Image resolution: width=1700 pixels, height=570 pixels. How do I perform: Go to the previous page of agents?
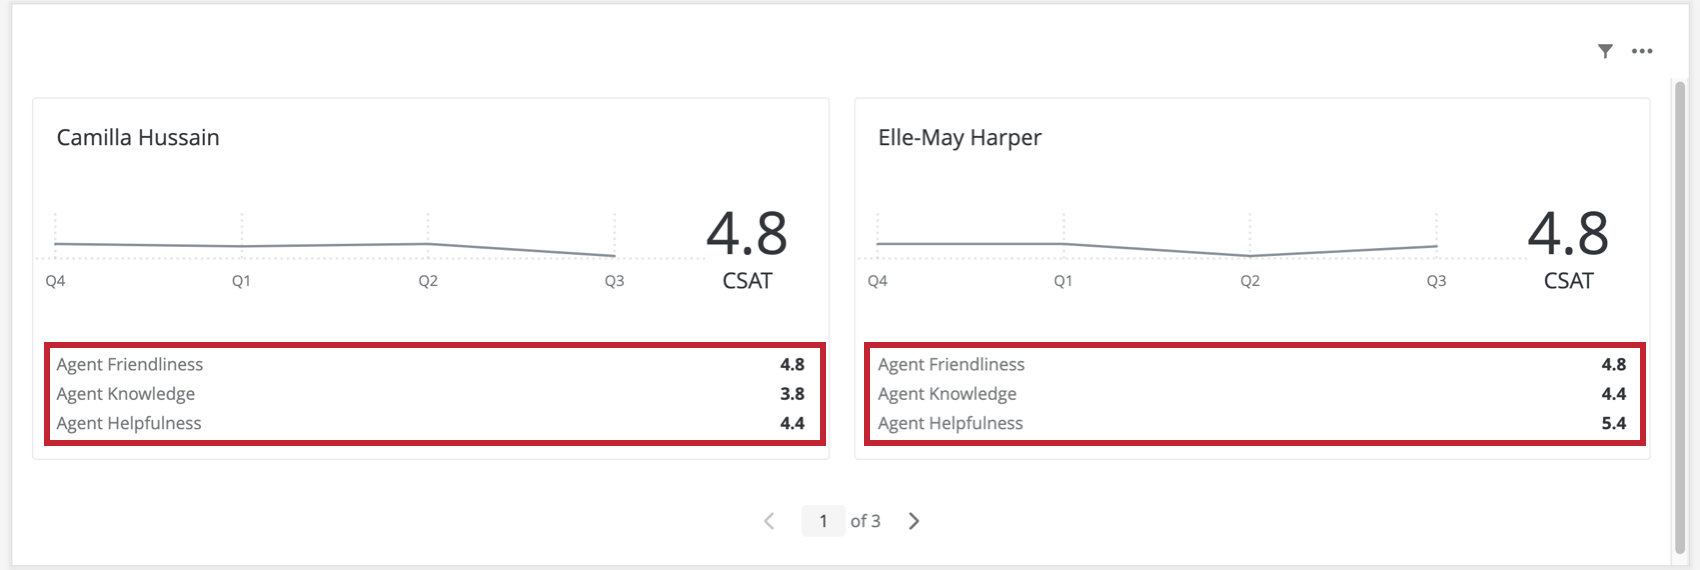pyautogui.click(x=769, y=521)
